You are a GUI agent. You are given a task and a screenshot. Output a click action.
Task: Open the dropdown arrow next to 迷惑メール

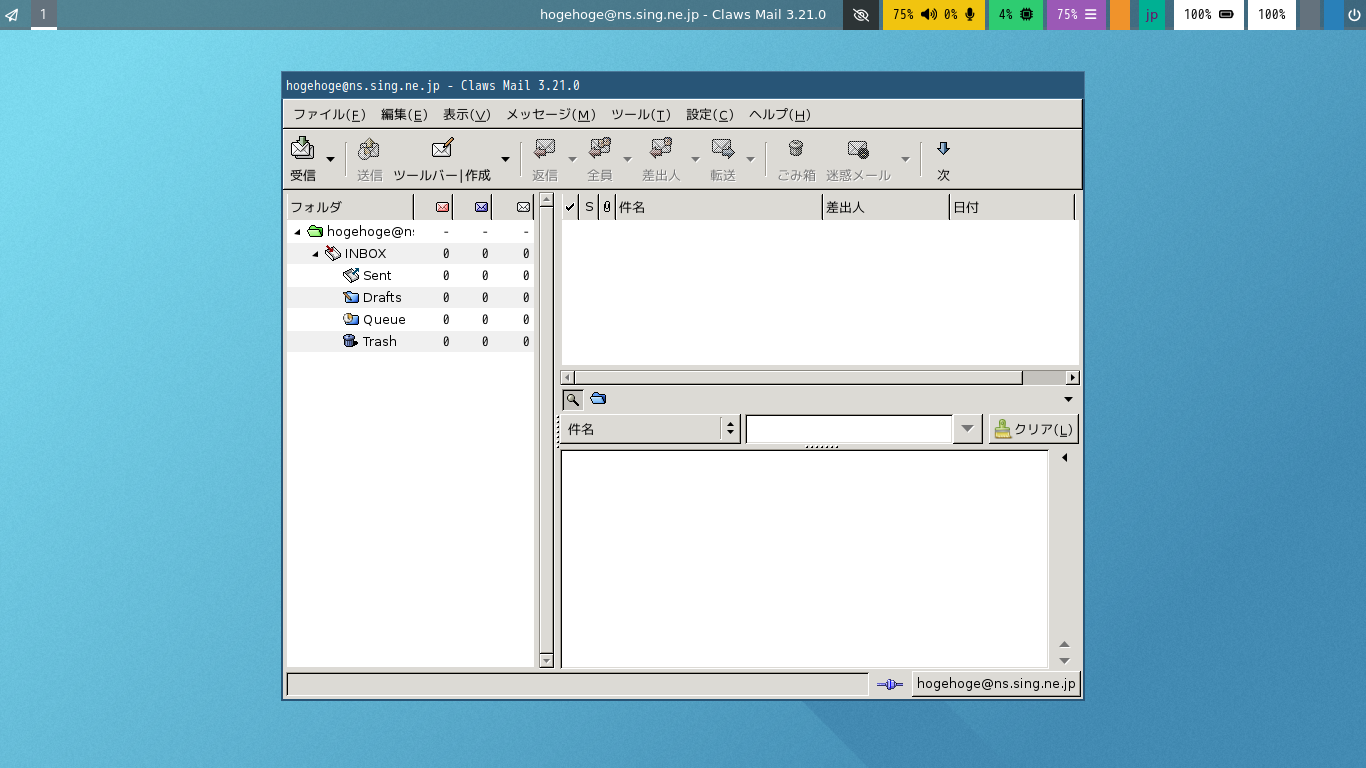[905, 159]
